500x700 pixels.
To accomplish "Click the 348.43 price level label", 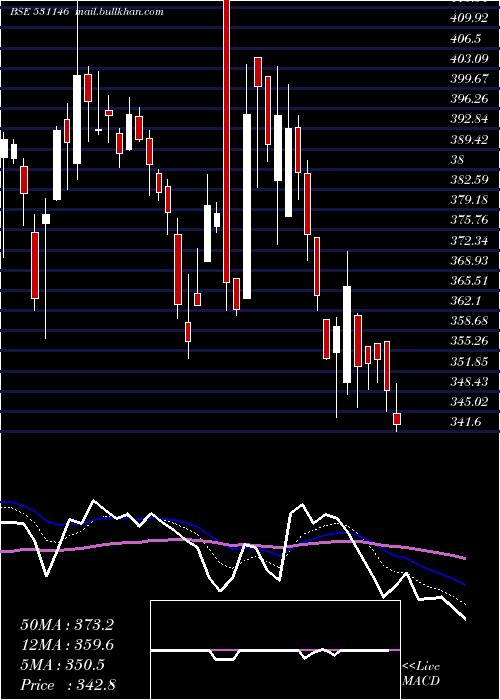I will (469, 382).
